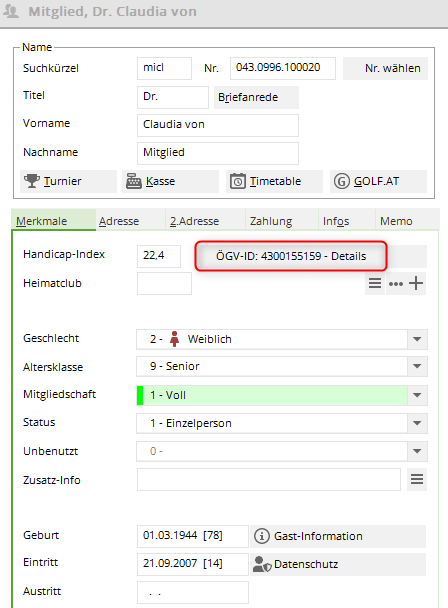Open Kasse via the cash register icon

(x=134, y=181)
